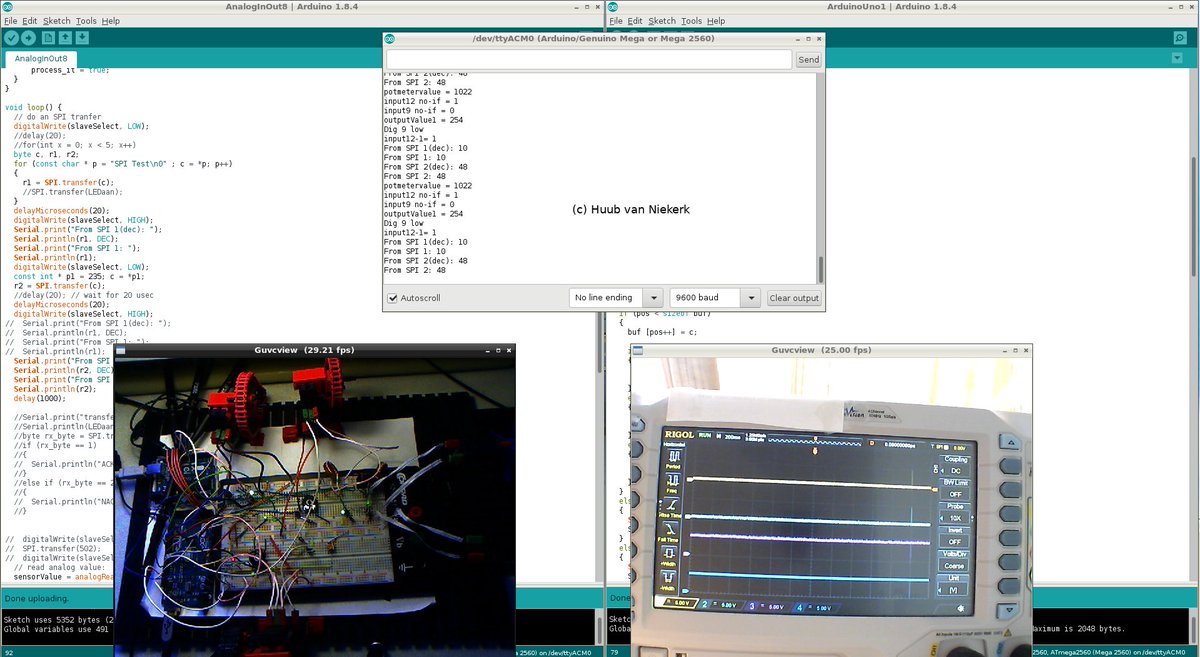Screen dimensions: 1200x657
Task: Open Help menu in ArduinoUno1 window
Action: [716, 20]
